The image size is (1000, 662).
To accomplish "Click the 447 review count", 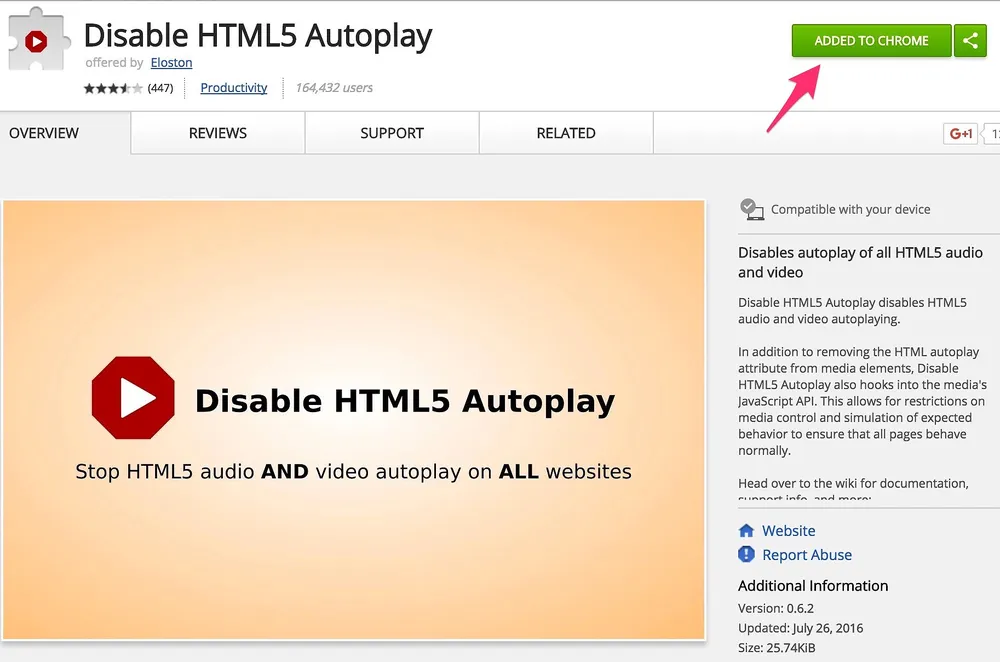I will (x=160, y=88).
